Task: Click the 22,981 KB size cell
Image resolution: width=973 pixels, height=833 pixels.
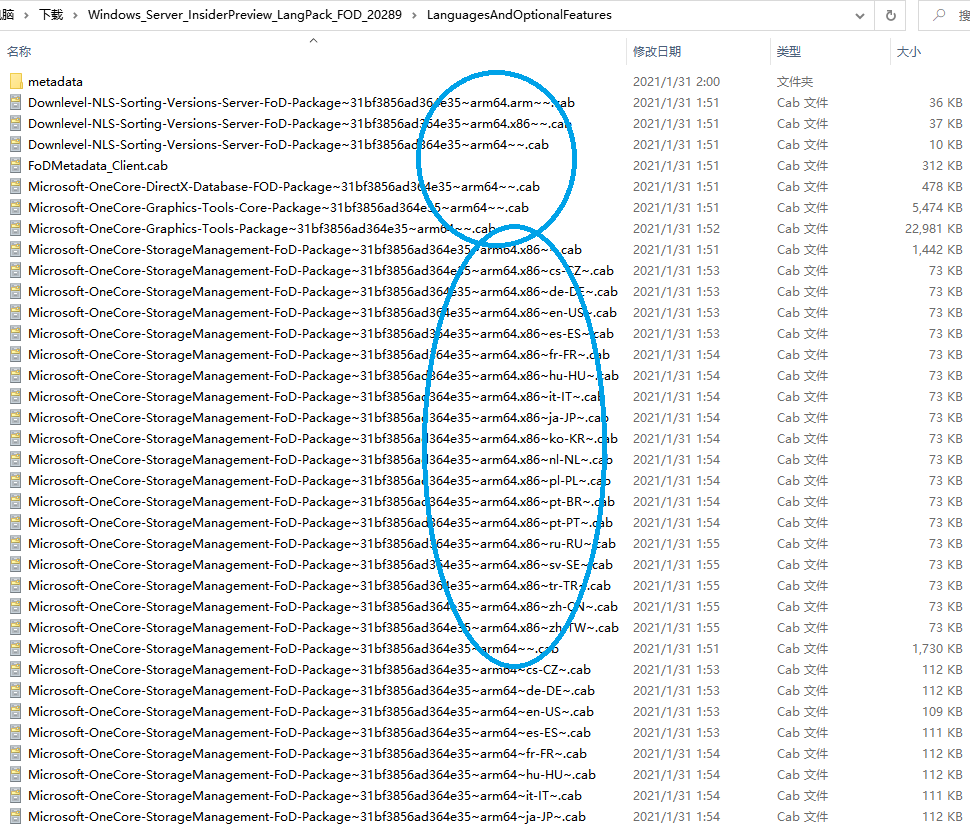Action: coord(934,228)
